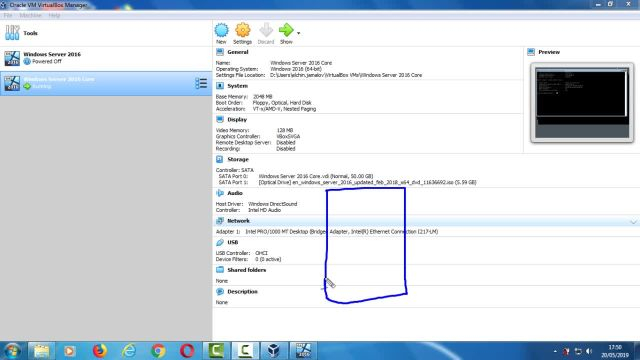Open the Description heading link
This screenshot has width=640, height=360.
tap(242, 292)
